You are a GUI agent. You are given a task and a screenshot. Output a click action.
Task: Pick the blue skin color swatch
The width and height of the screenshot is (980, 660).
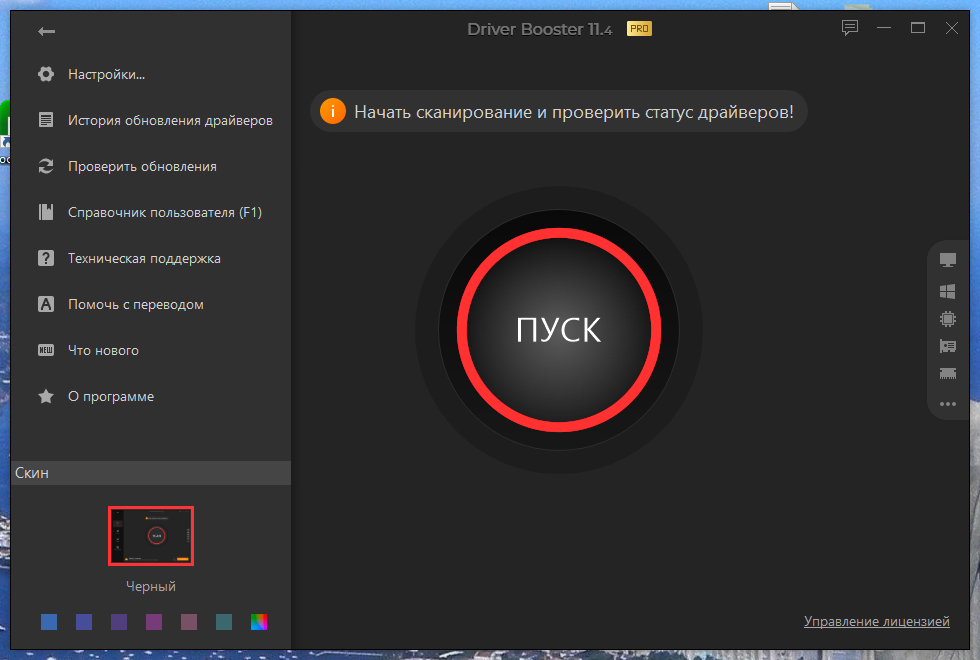[49, 622]
